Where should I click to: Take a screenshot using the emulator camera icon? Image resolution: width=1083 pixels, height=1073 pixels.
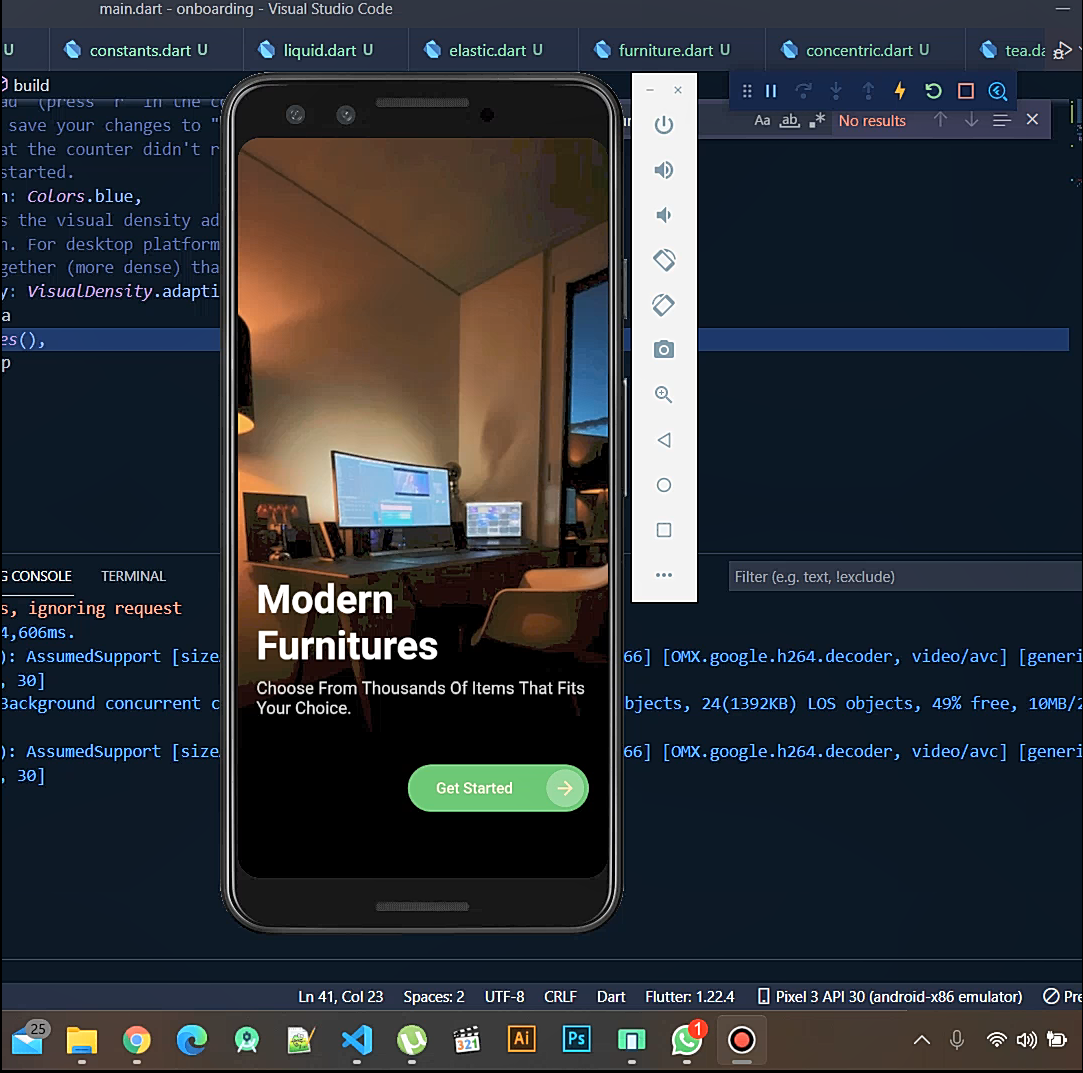tap(663, 349)
